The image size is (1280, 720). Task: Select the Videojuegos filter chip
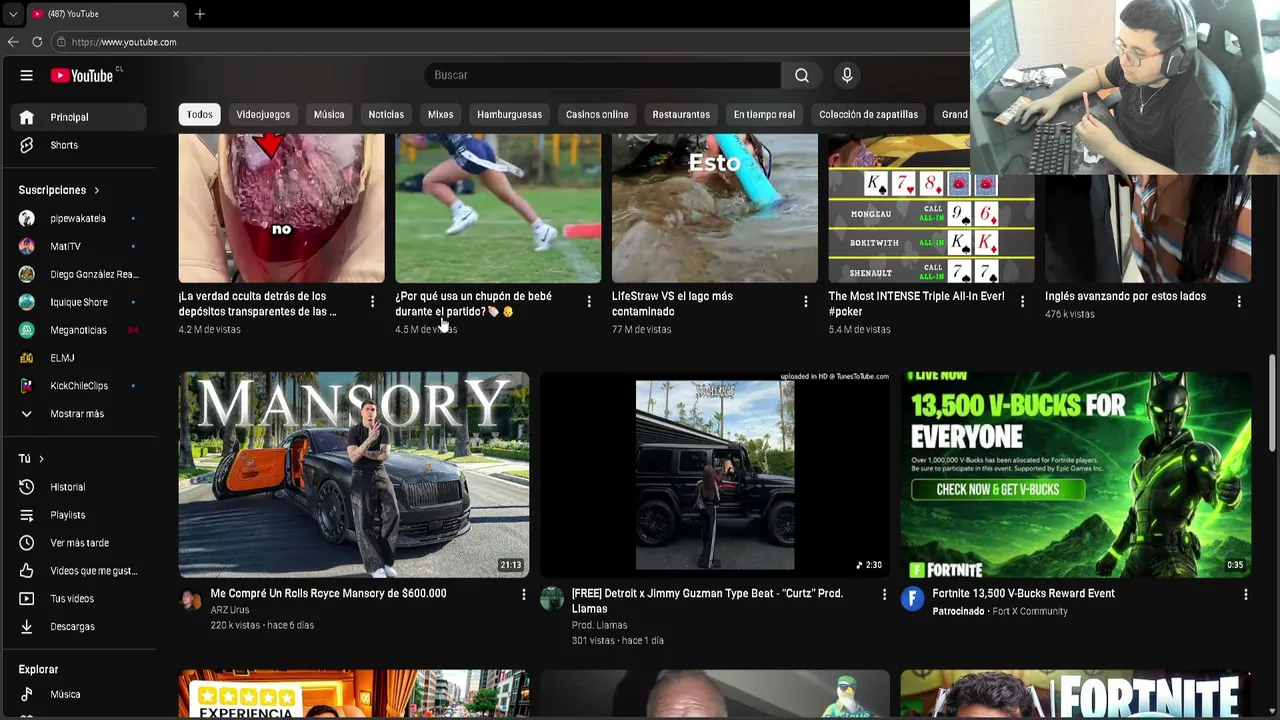point(263,114)
